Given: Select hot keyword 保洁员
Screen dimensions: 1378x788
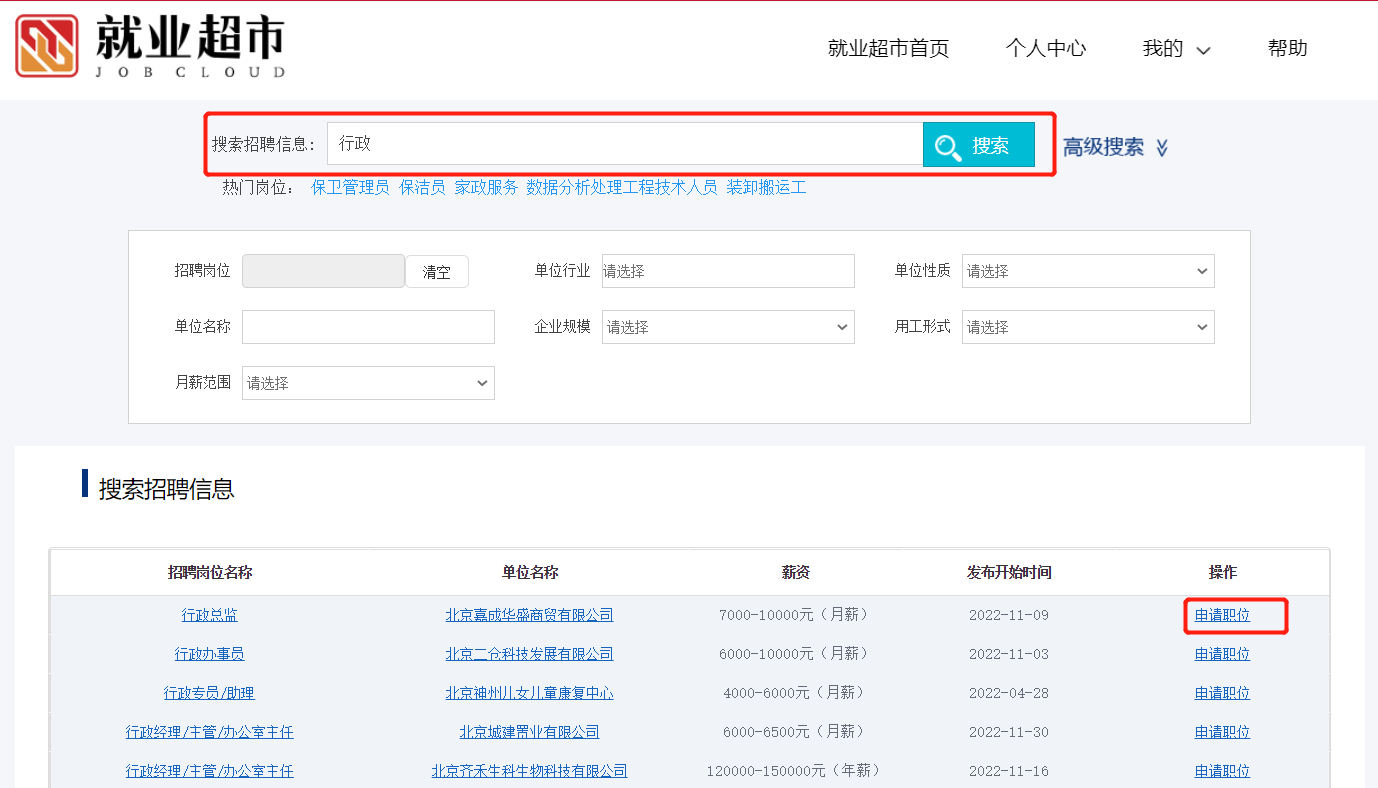Looking at the screenshot, I should [x=422, y=187].
